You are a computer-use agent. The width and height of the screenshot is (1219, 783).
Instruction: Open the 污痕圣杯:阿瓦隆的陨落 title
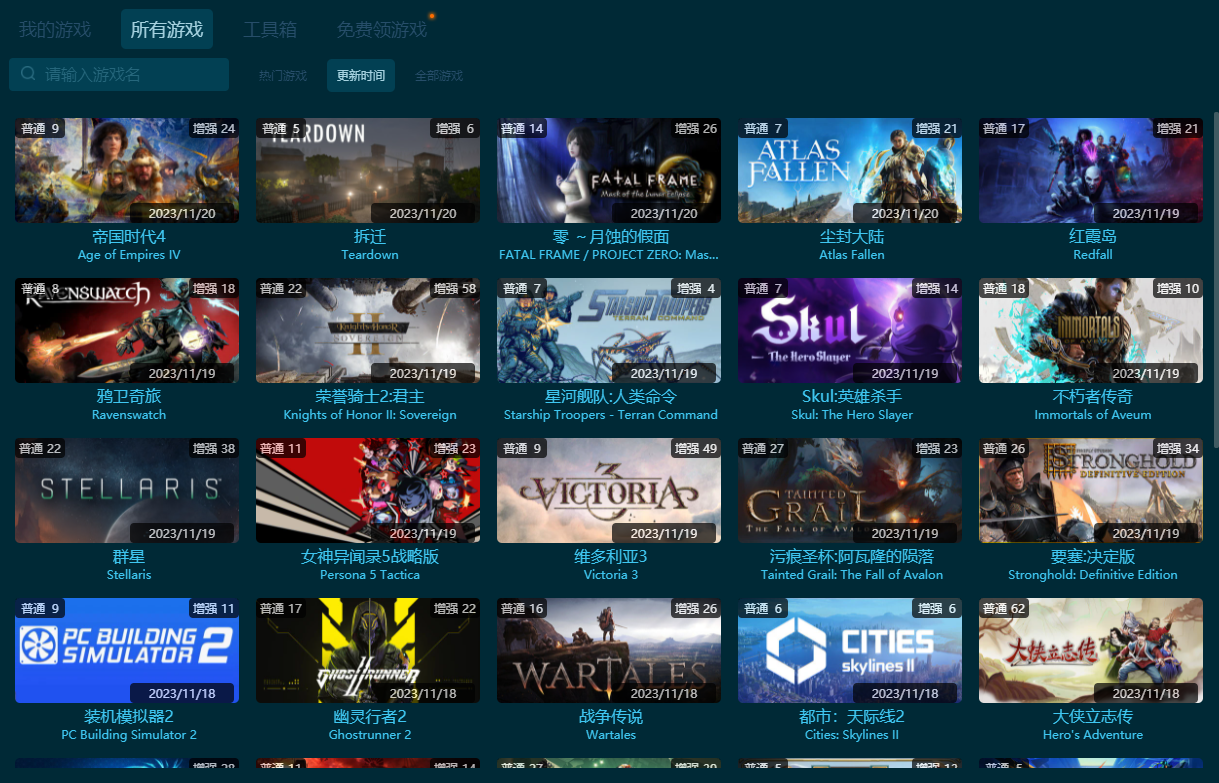coord(852,557)
